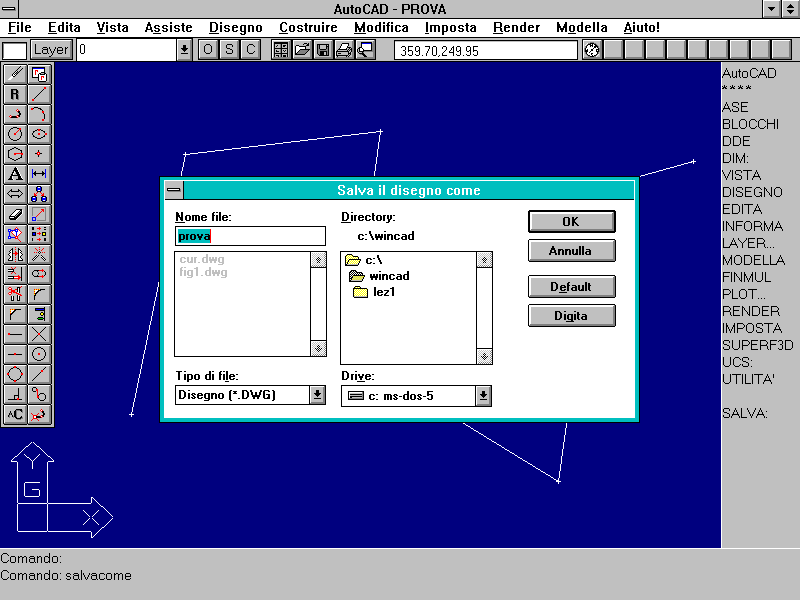Click the white current color swatch
Viewport: 800px width, 600px height.
point(14,51)
